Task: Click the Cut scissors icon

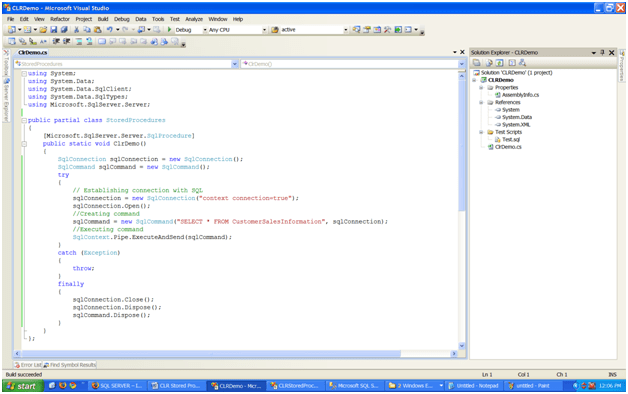Action: point(76,30)
